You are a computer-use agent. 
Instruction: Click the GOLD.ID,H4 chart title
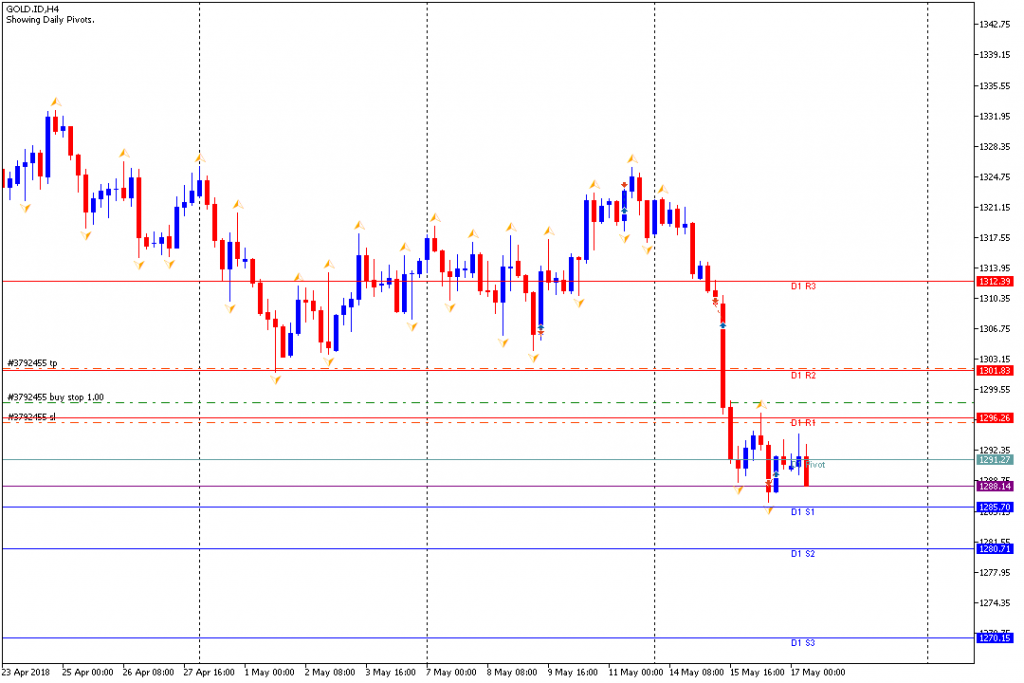[32, 9]
